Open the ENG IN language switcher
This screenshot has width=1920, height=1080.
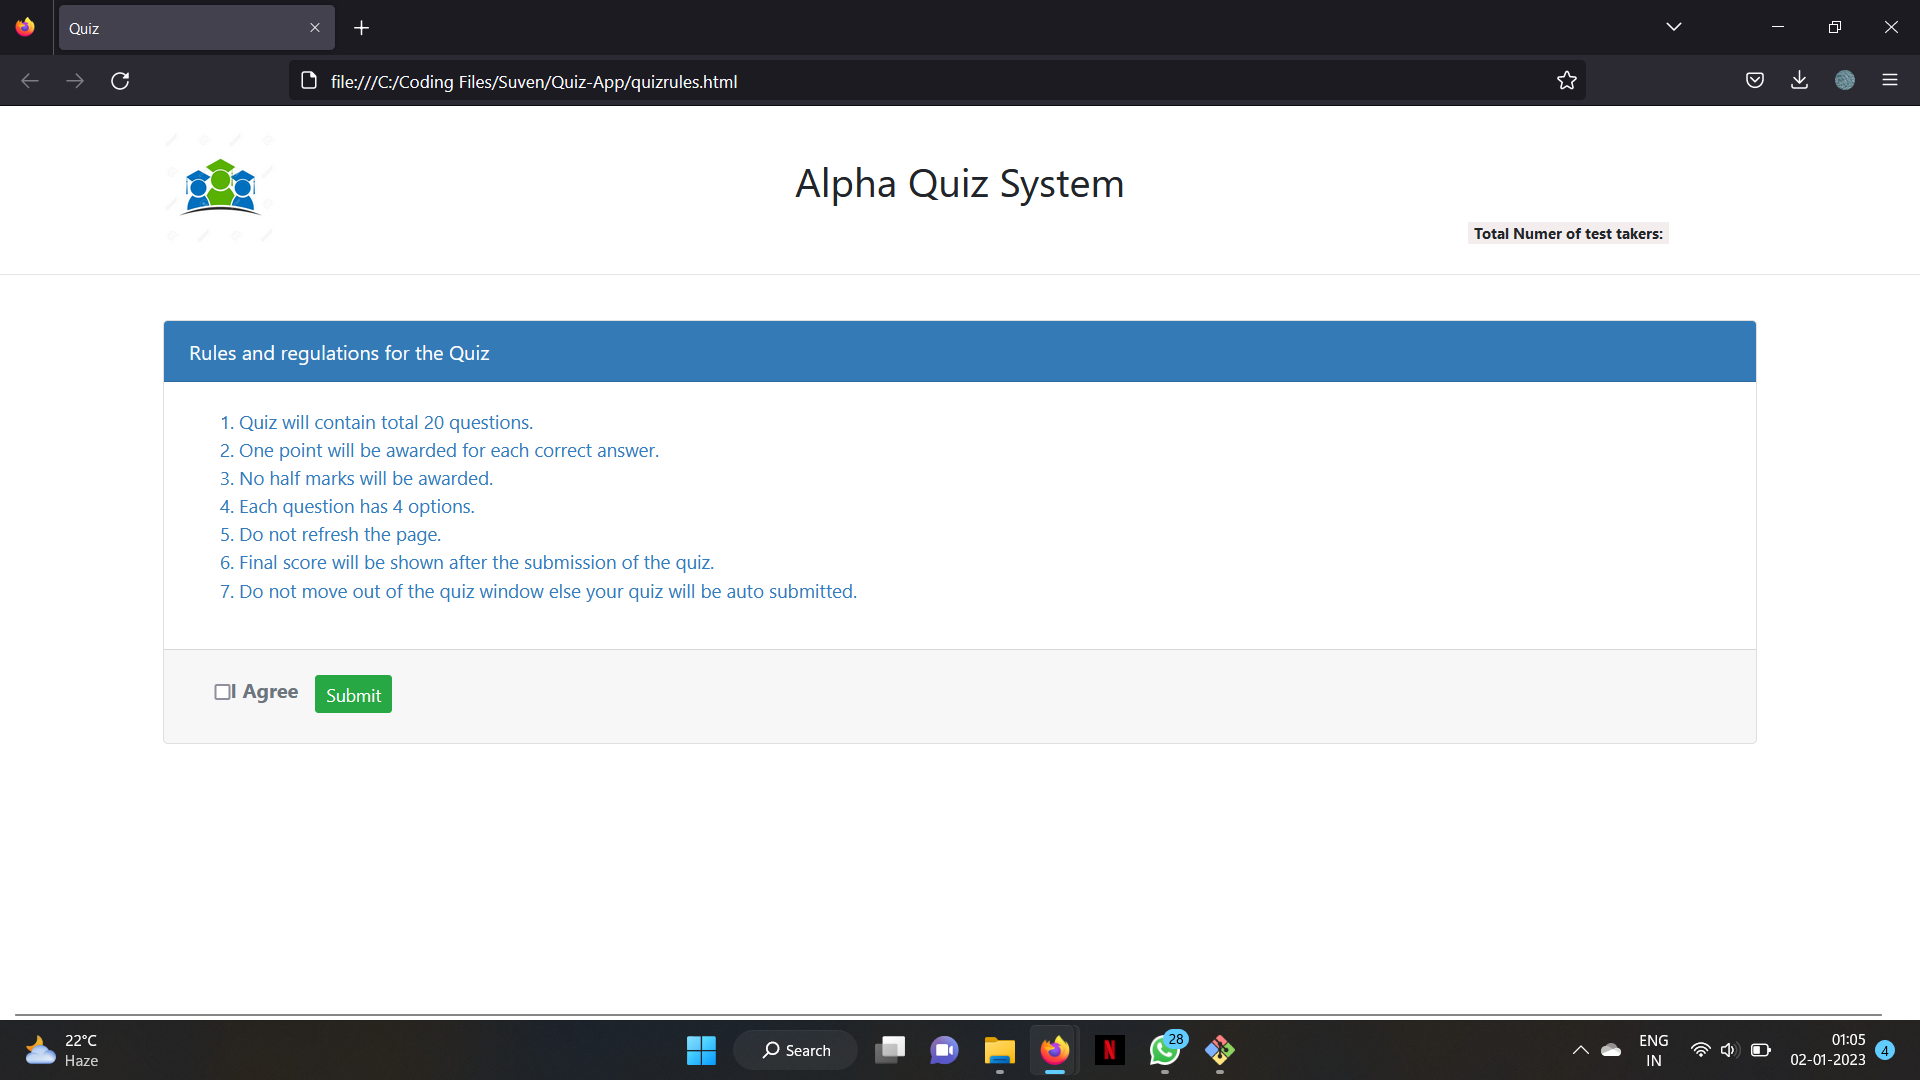coord(1654,1050)
